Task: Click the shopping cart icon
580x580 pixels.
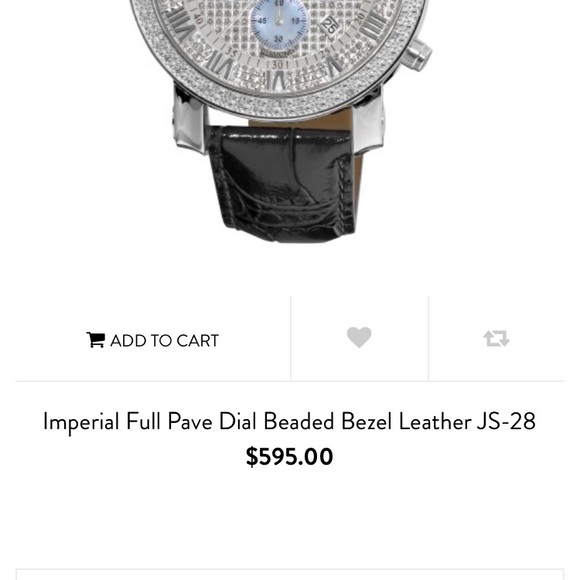Action: [x=95, y=340]
